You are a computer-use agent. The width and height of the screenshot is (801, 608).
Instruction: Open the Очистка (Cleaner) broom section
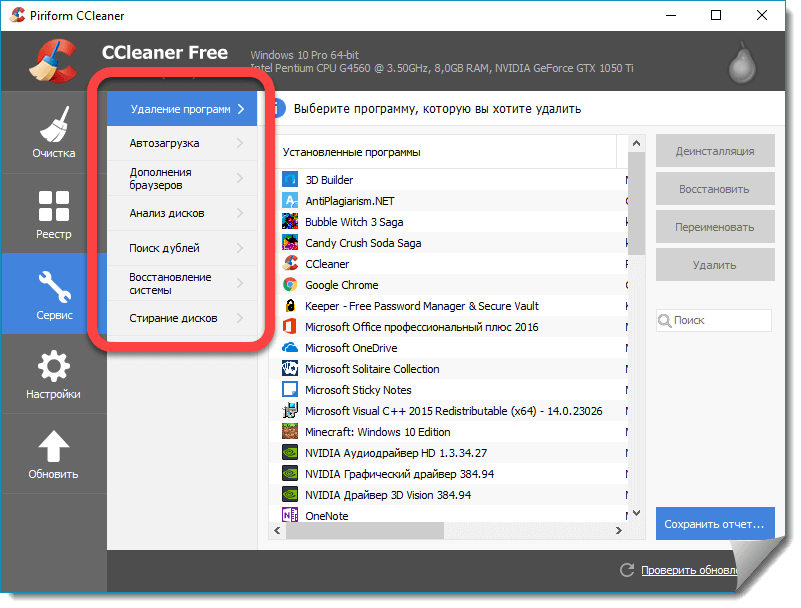pyautogui.click(x=53, y=132)
